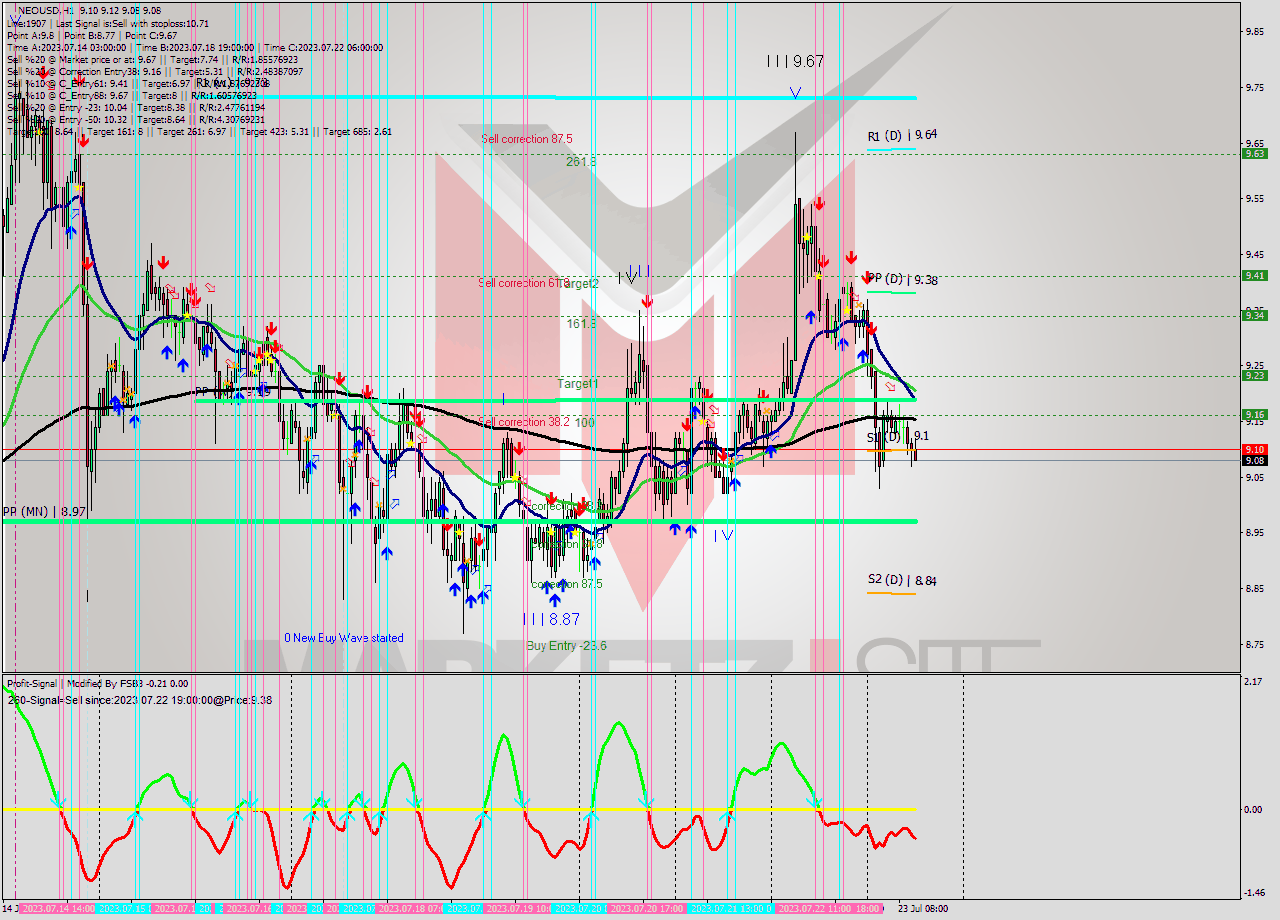Click the green 9.34 price tag
The image size is (1280, 920).
point(1255,315)
